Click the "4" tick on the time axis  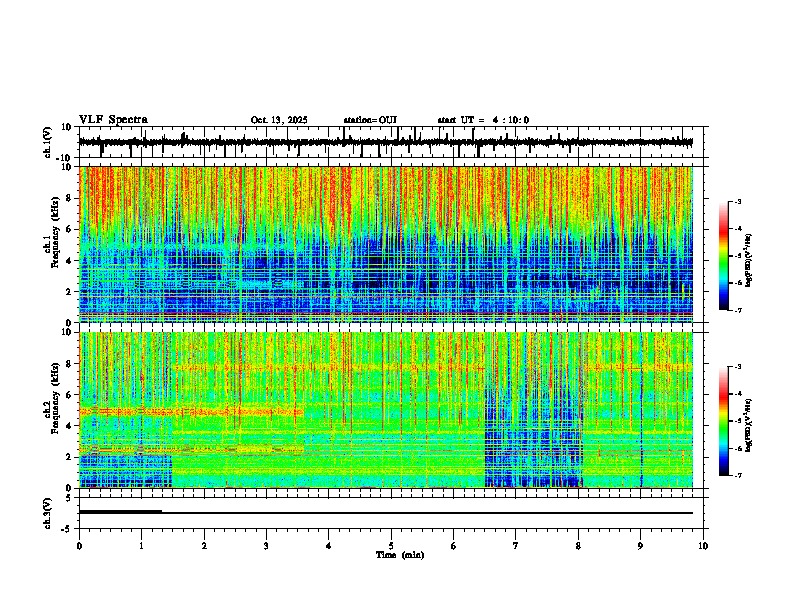(329, 546)
